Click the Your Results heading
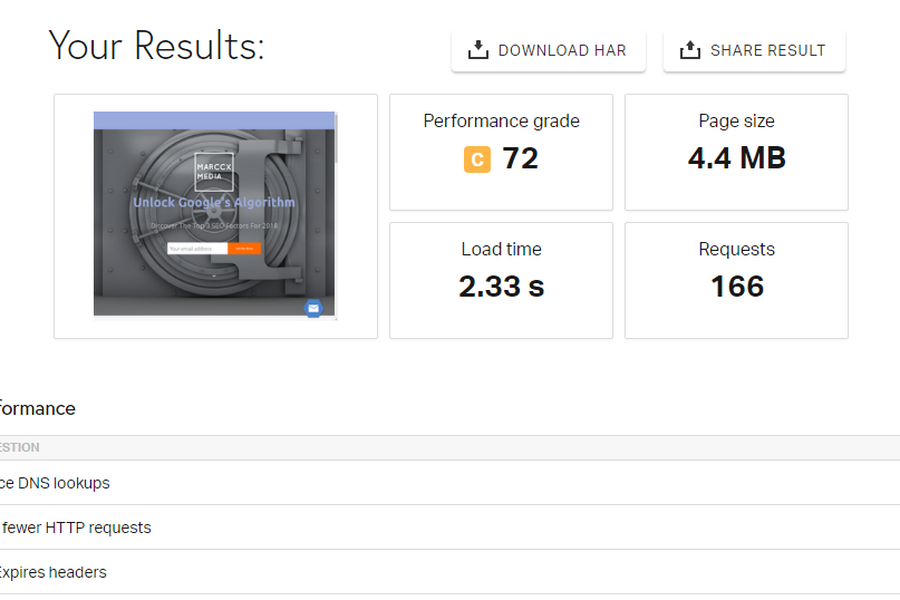This screenshot has height=600, width=900. [156, 46]
